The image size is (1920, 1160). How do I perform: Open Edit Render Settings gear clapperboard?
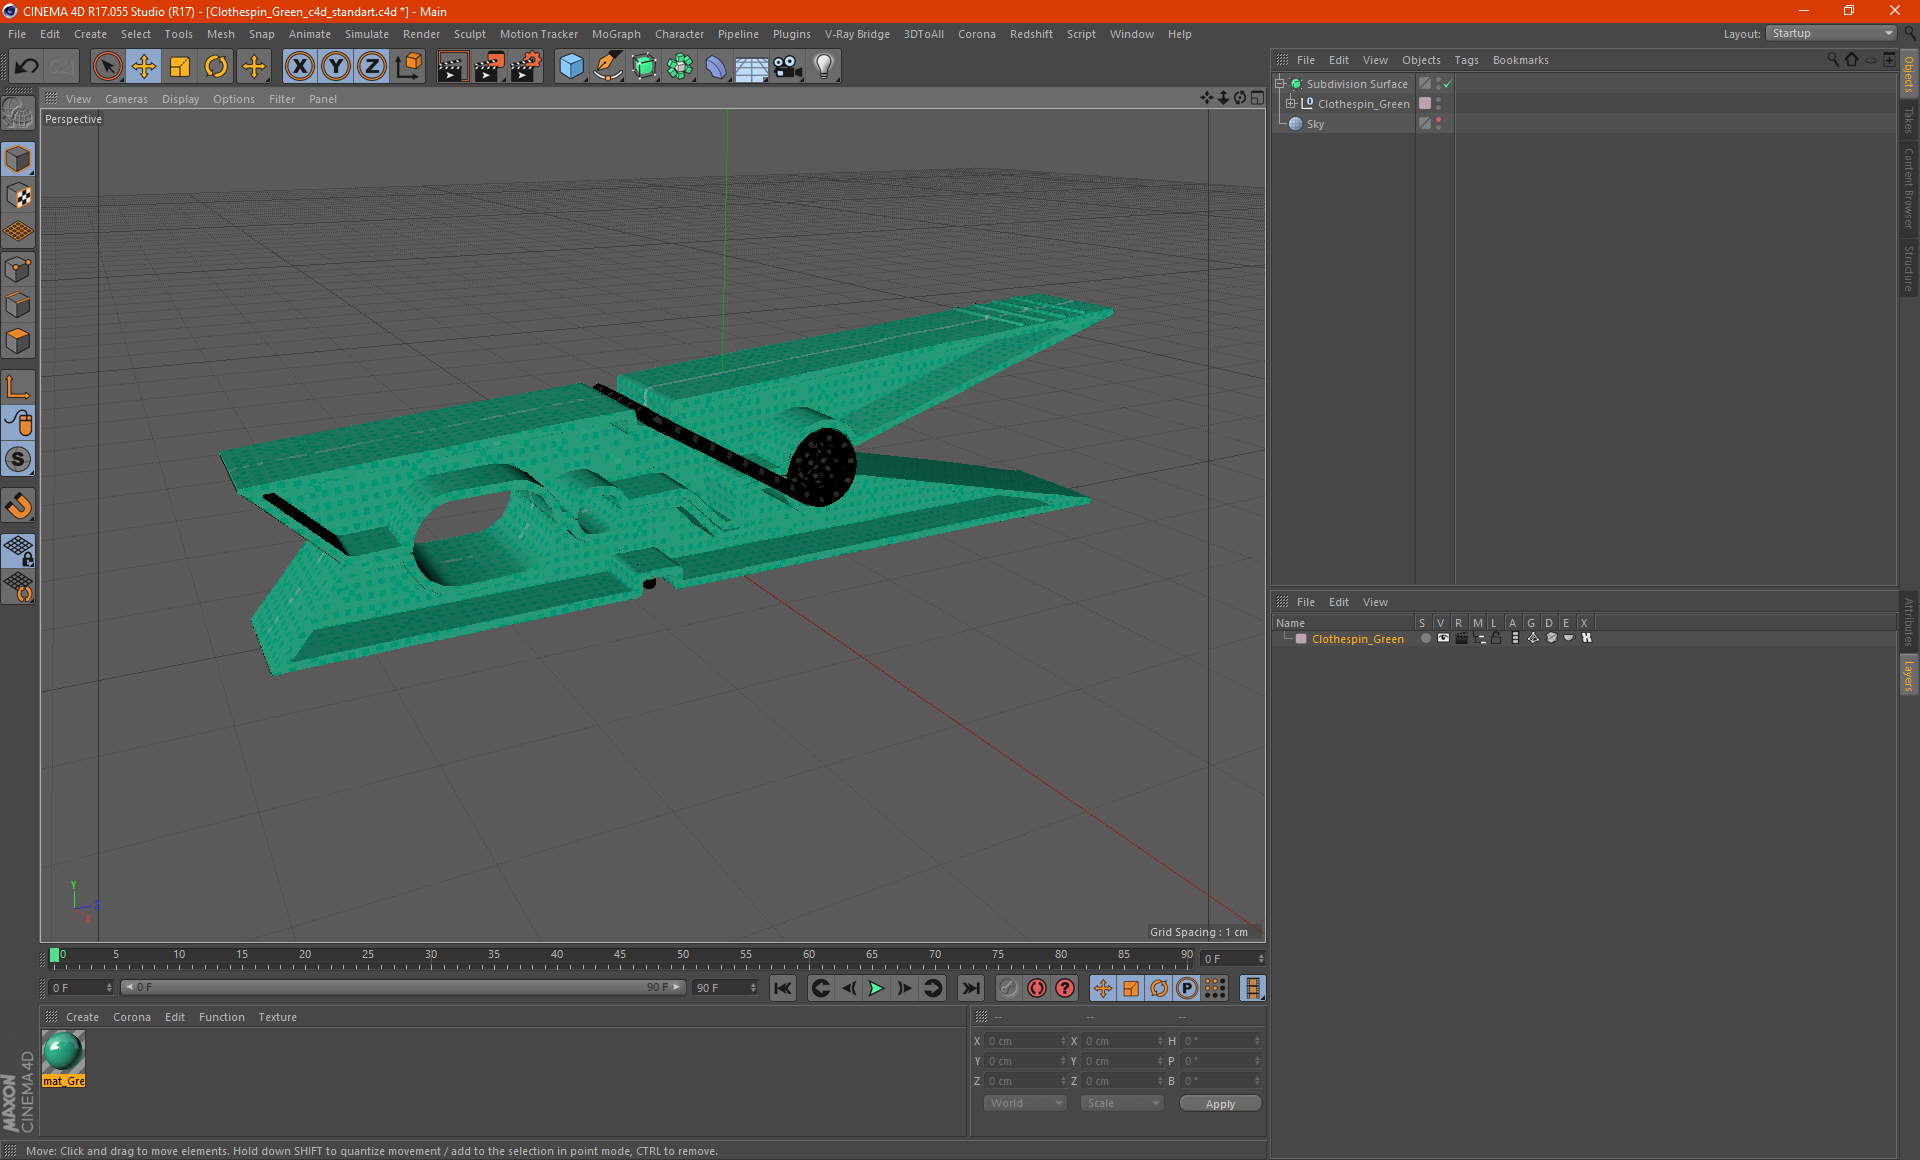pos(526,67)
